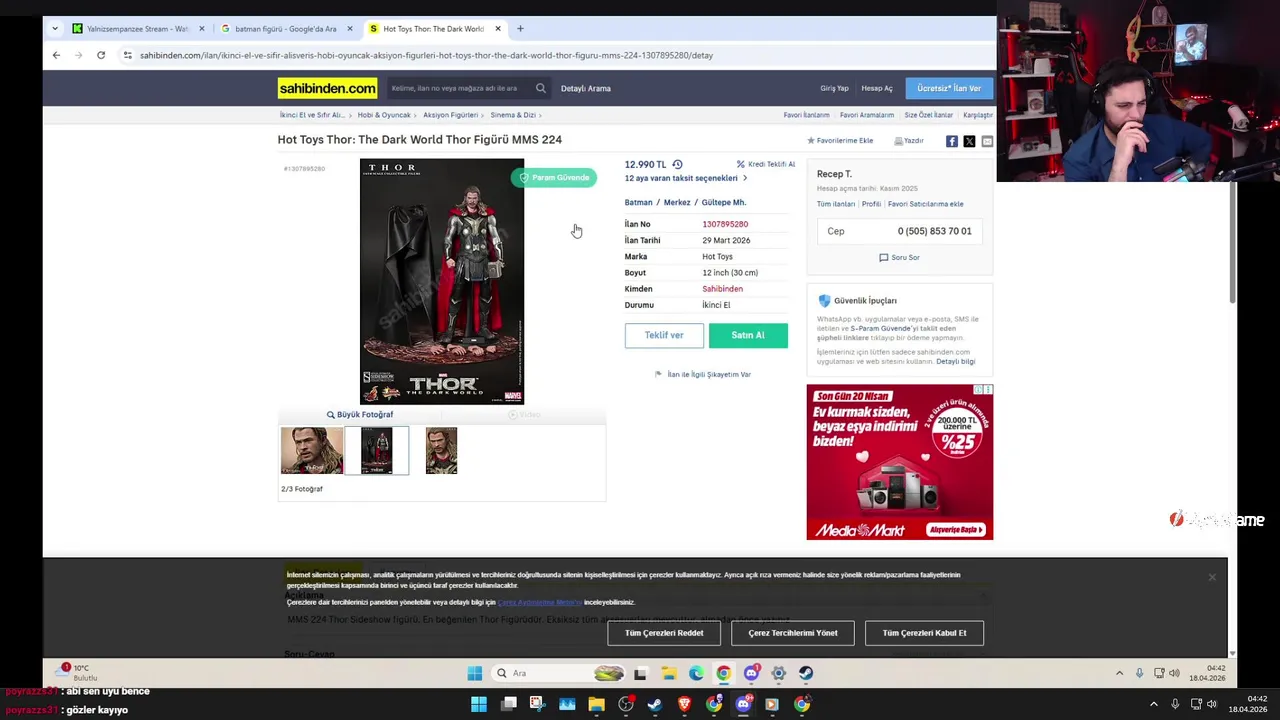Click Favori Satıcılarıma ekle link
The image size is (1280, 720).
point(926,204)
